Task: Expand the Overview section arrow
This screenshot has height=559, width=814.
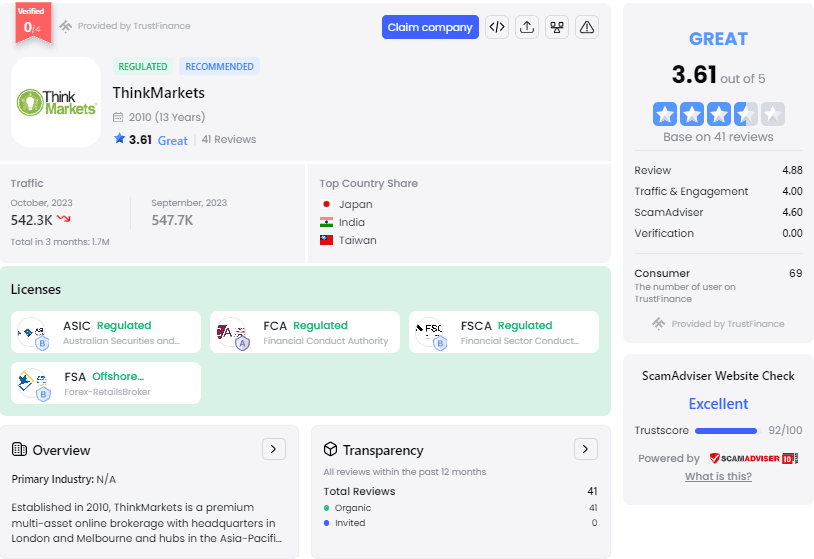Action: (274, 449)
